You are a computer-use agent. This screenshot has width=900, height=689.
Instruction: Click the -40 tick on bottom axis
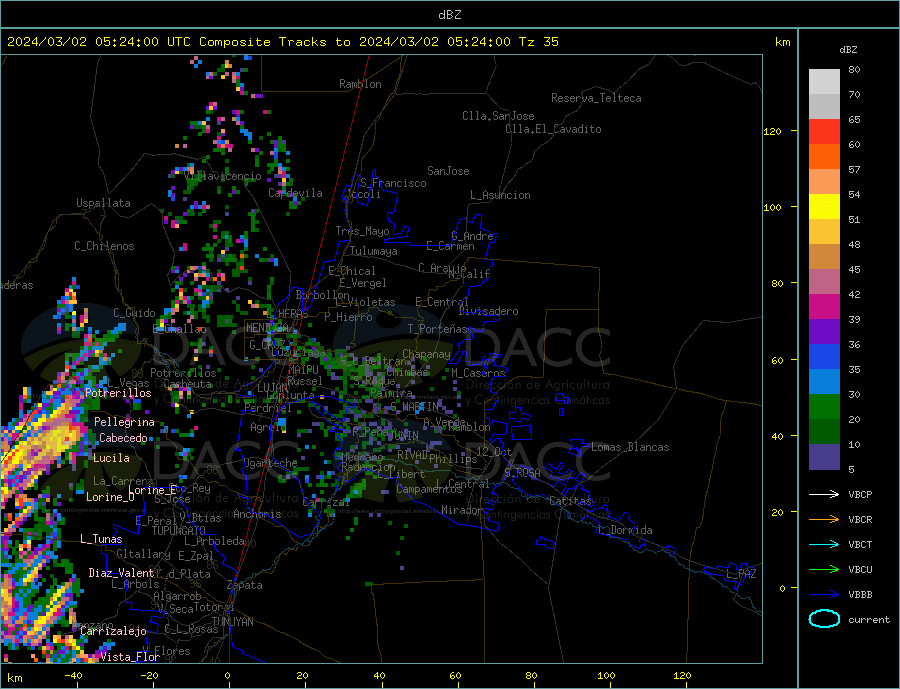(x=73, y=676)
